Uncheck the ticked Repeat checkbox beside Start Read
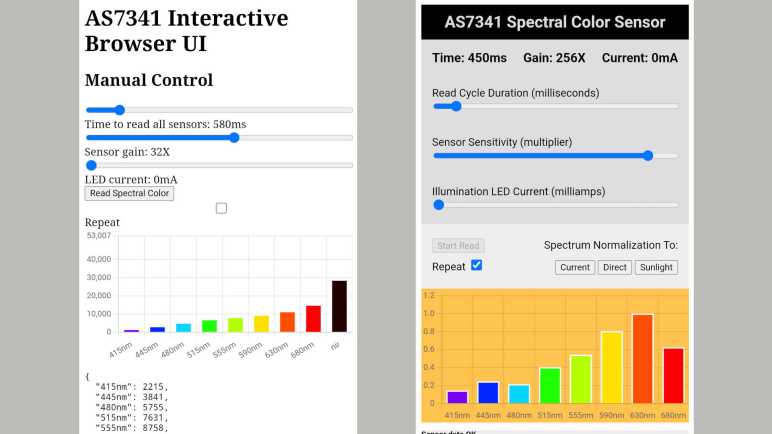 (x=476, y=265)
